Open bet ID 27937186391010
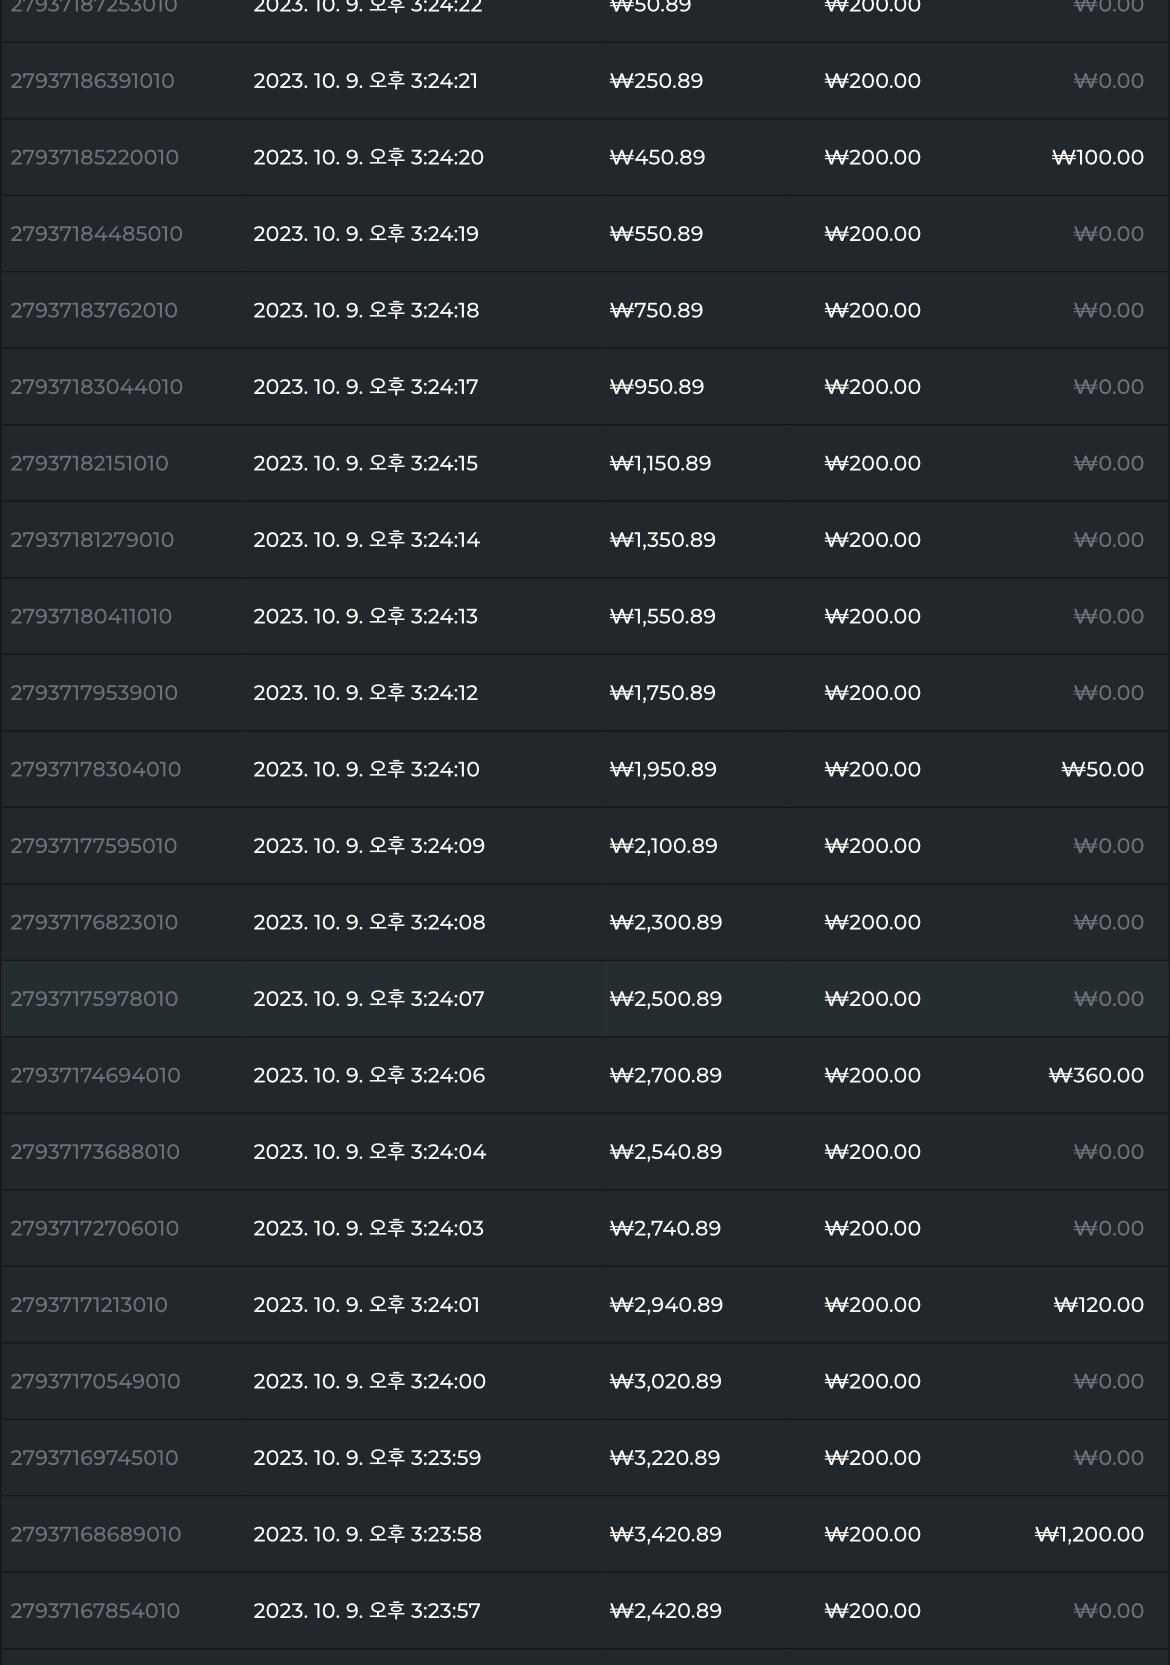Screen dimensions: 1170x1665 (x=92, y=81)
